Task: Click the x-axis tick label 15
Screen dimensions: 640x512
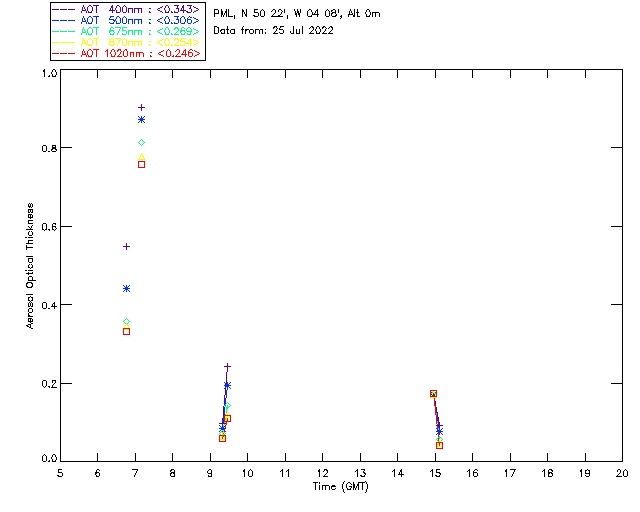Action: click(x=435, y=473)
